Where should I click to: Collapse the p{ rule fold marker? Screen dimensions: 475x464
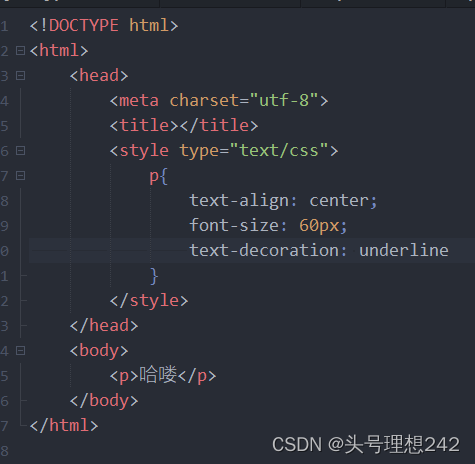20,176
